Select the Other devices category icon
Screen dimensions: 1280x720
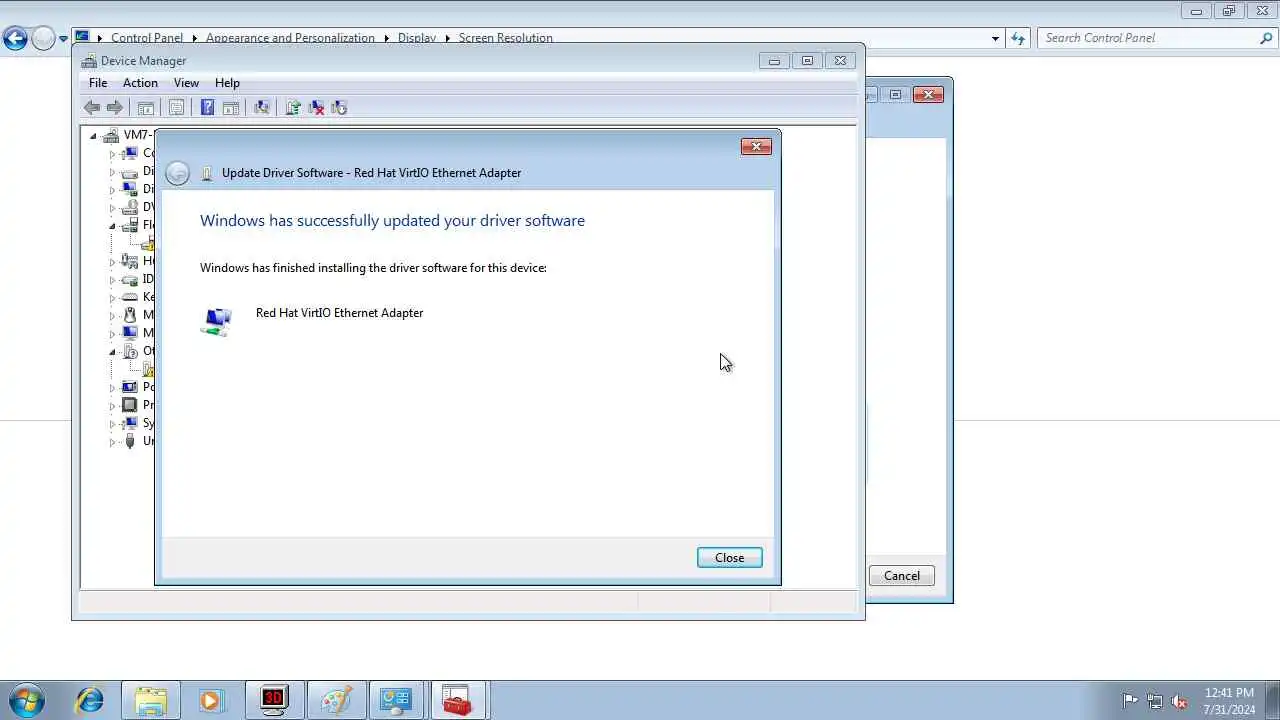coord(129,351)
